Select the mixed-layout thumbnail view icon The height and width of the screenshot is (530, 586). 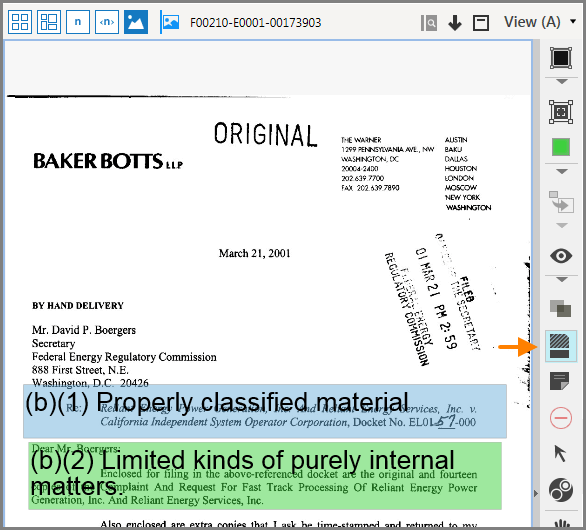49,22
